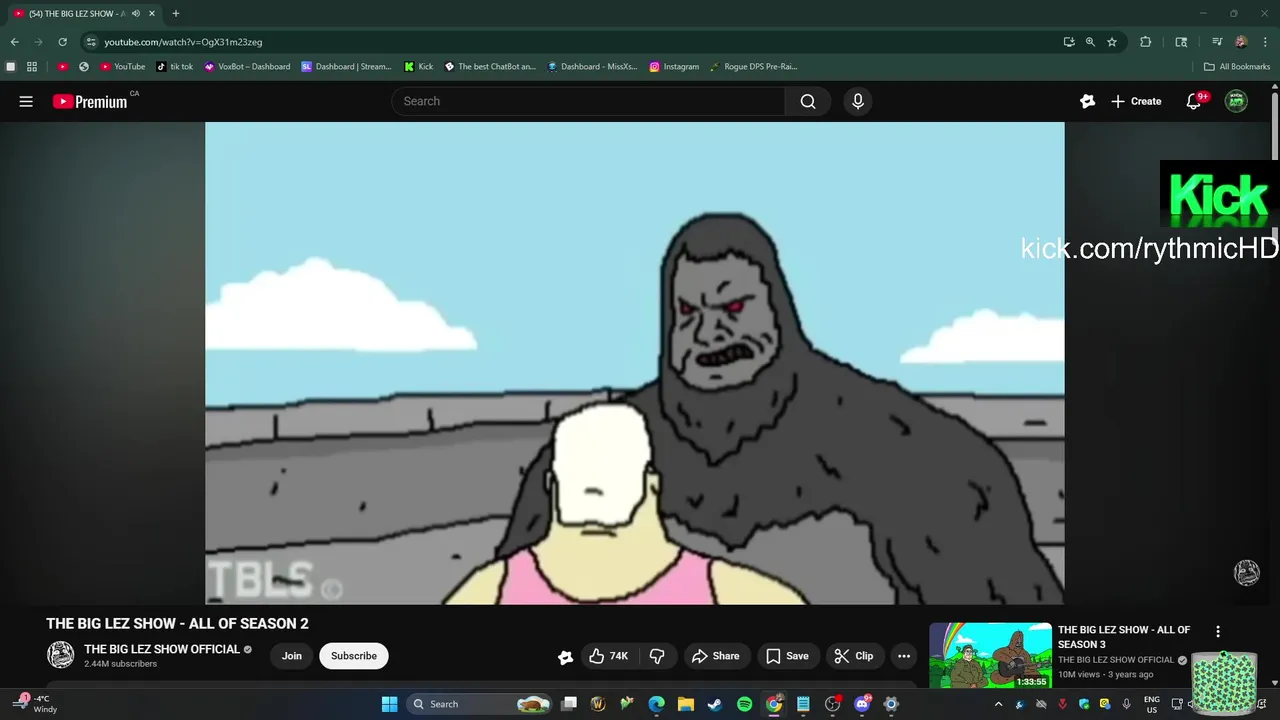1280x720 pixels.
Task: Mute tab using the speaker icon
Action: 136,13
